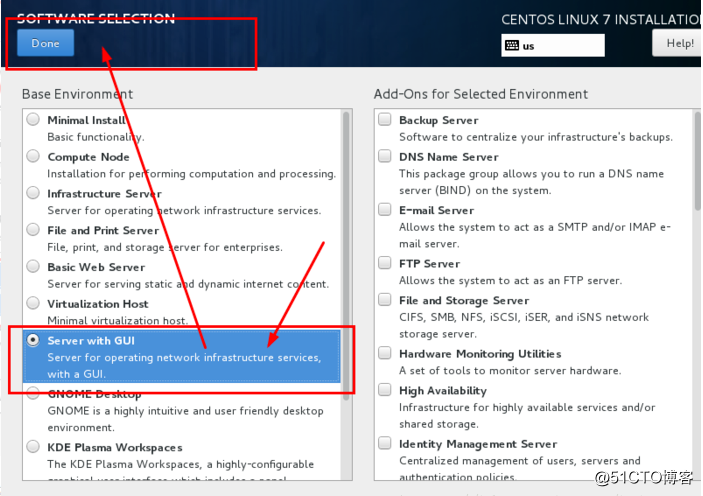Enable High Availability checkbox
Image resolution: width=703 pixels, height=496 pixels.
(x=385, y=390)
